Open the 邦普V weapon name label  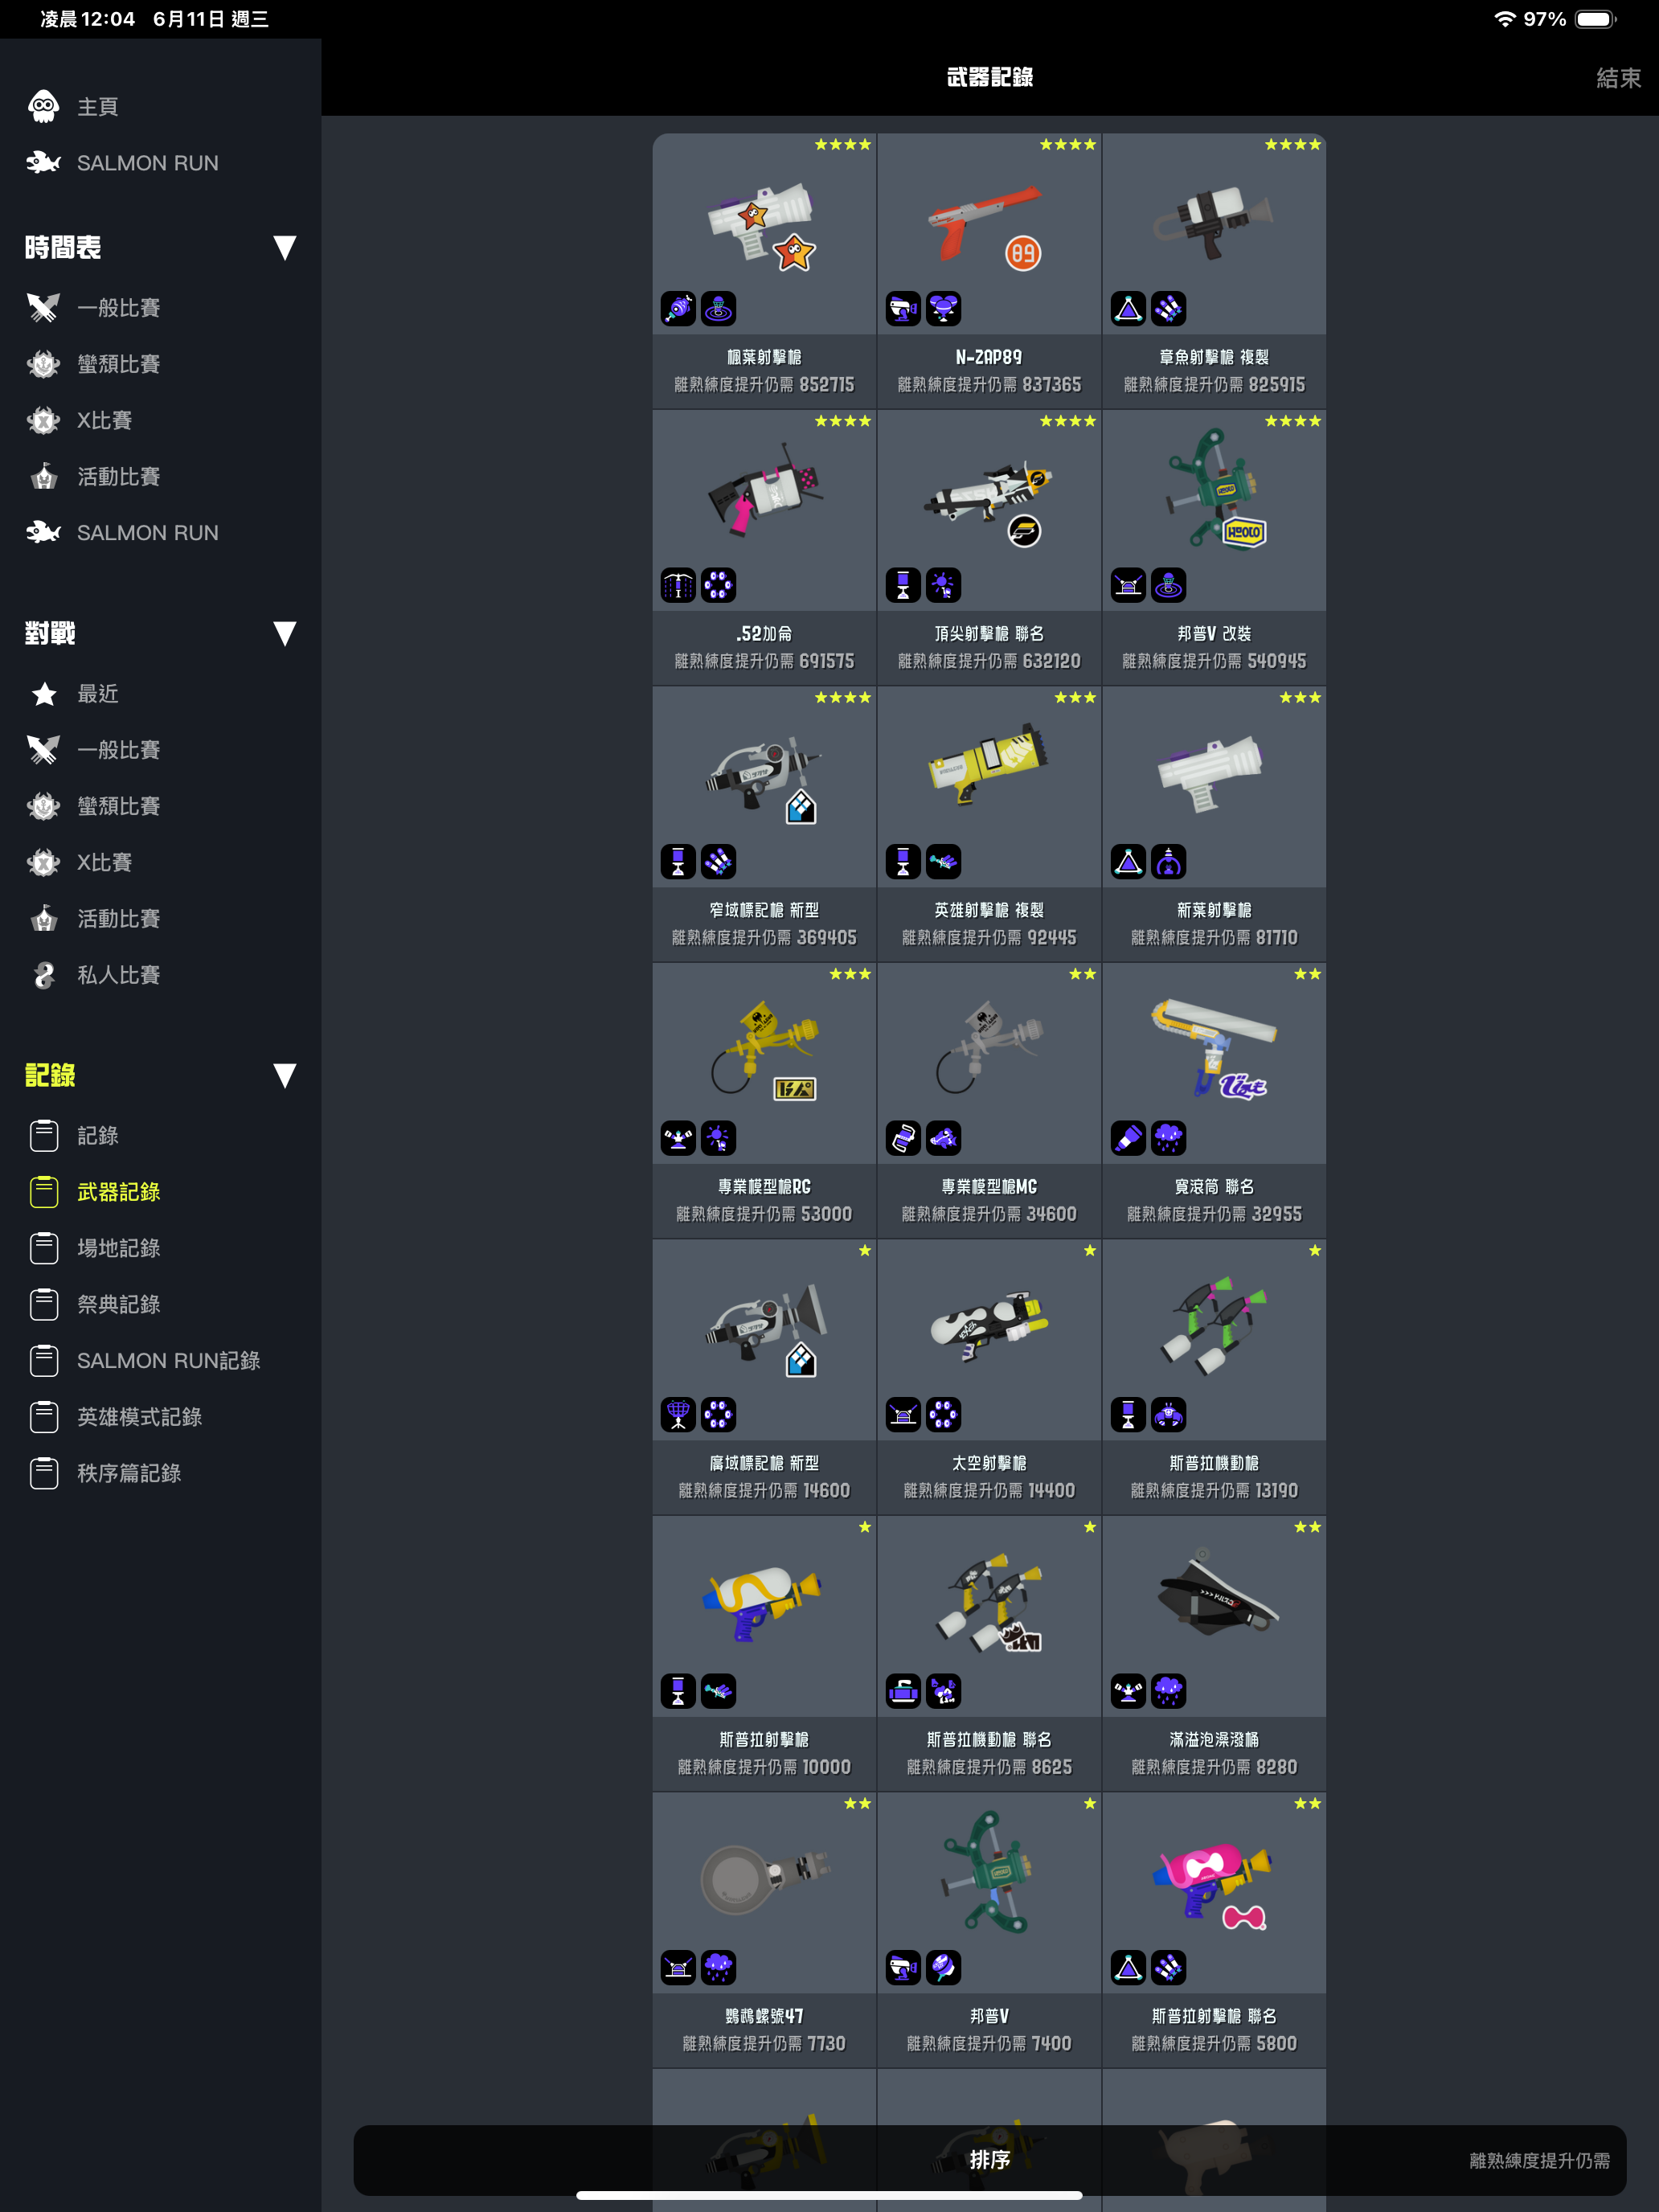click(x=989, y=2016)
